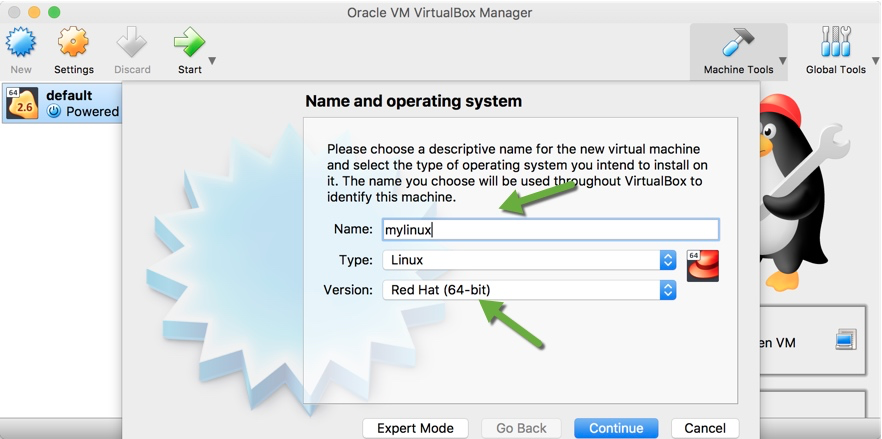Click in the Name text field

[550, 229]
